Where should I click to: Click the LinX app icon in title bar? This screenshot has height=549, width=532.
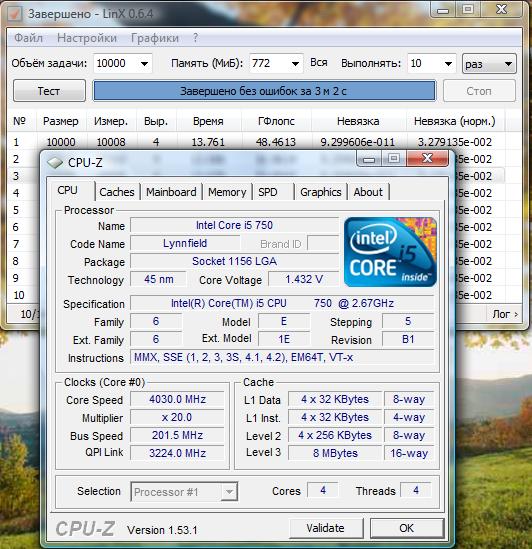pos(15,13)
